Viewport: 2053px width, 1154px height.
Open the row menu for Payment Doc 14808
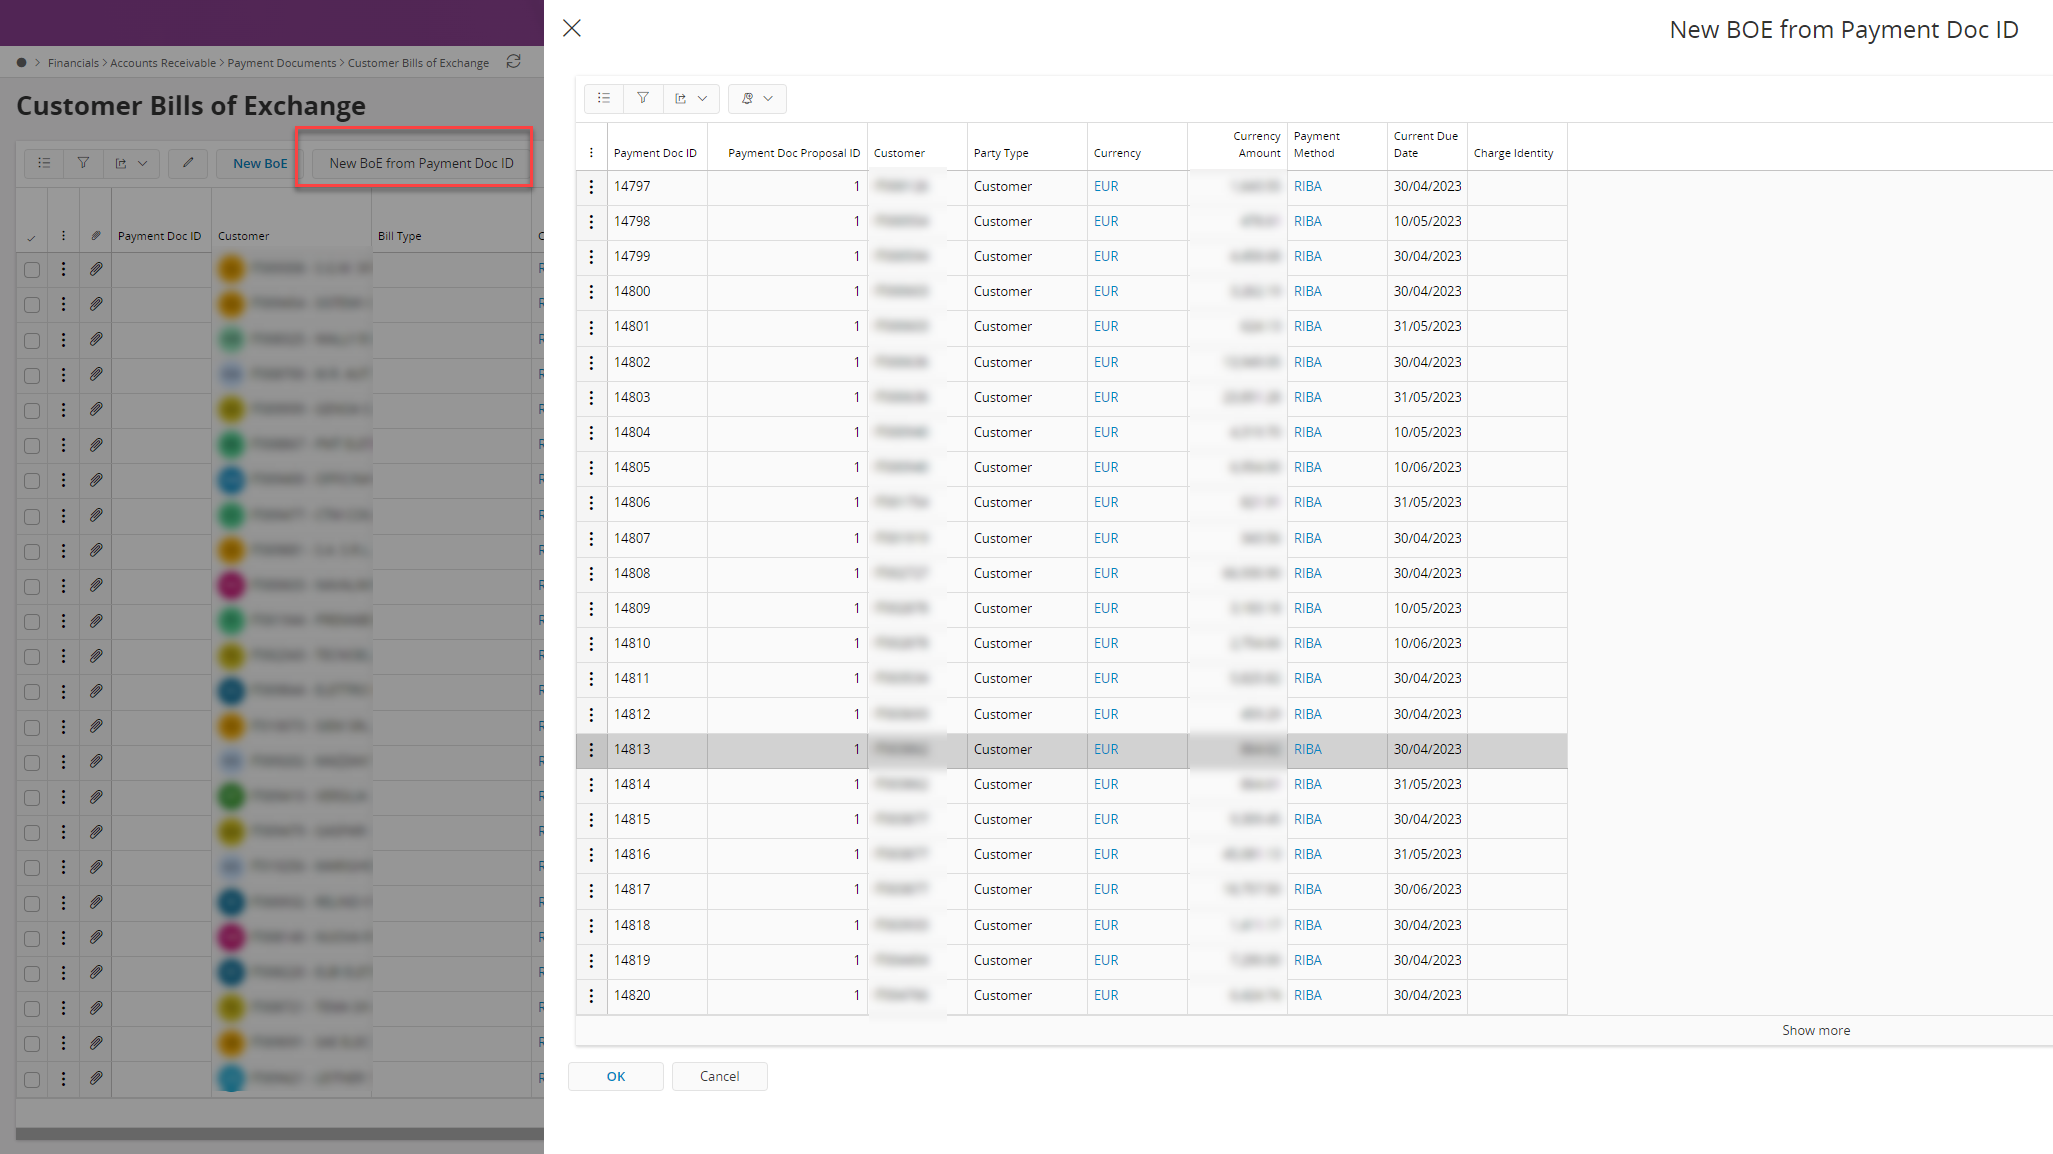click(x=591, y=574)
